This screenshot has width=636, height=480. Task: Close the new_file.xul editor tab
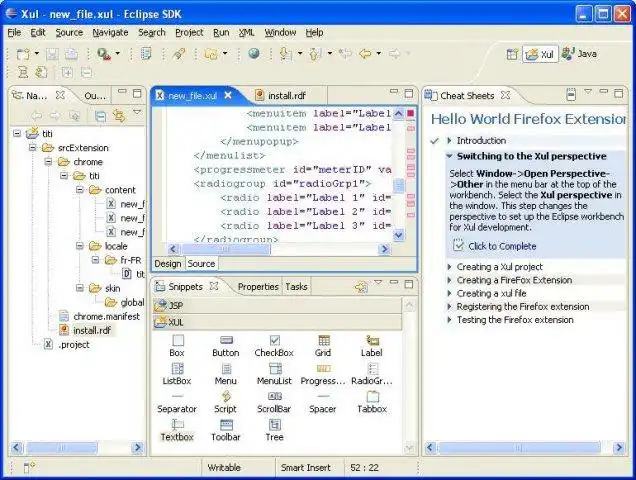coord(228,95)
